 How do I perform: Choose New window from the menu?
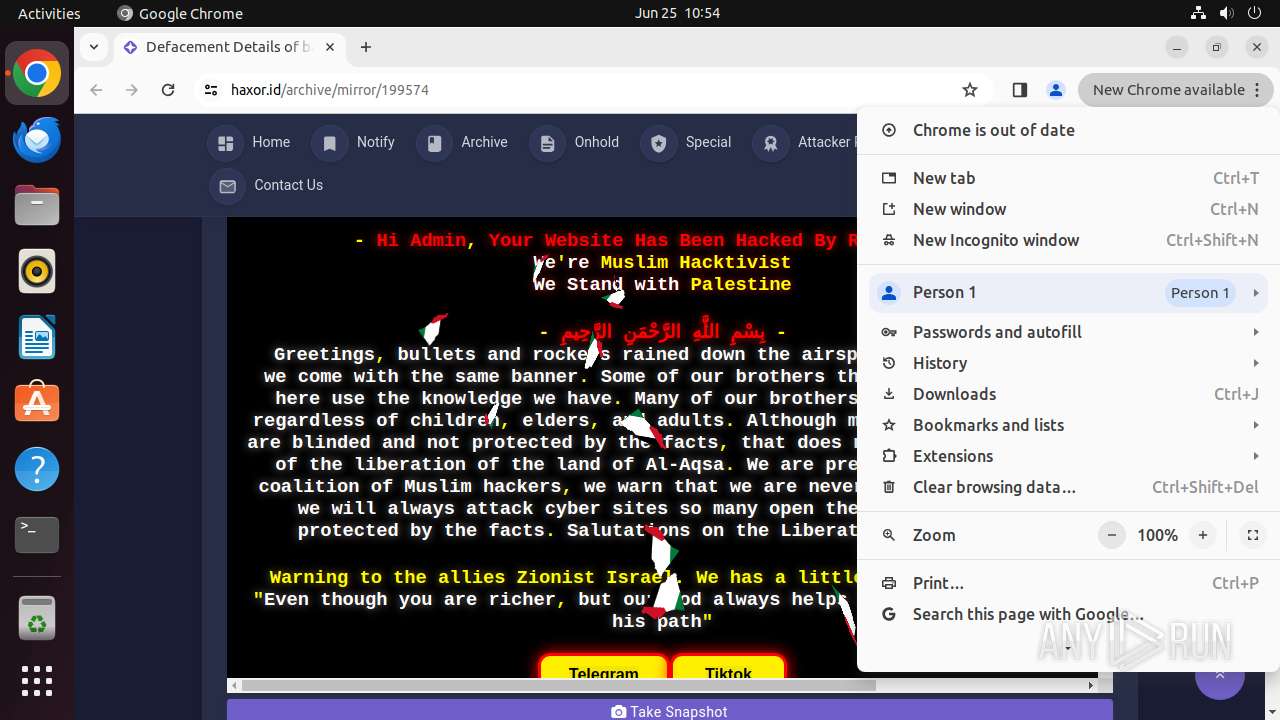[x=1068, y=209]
